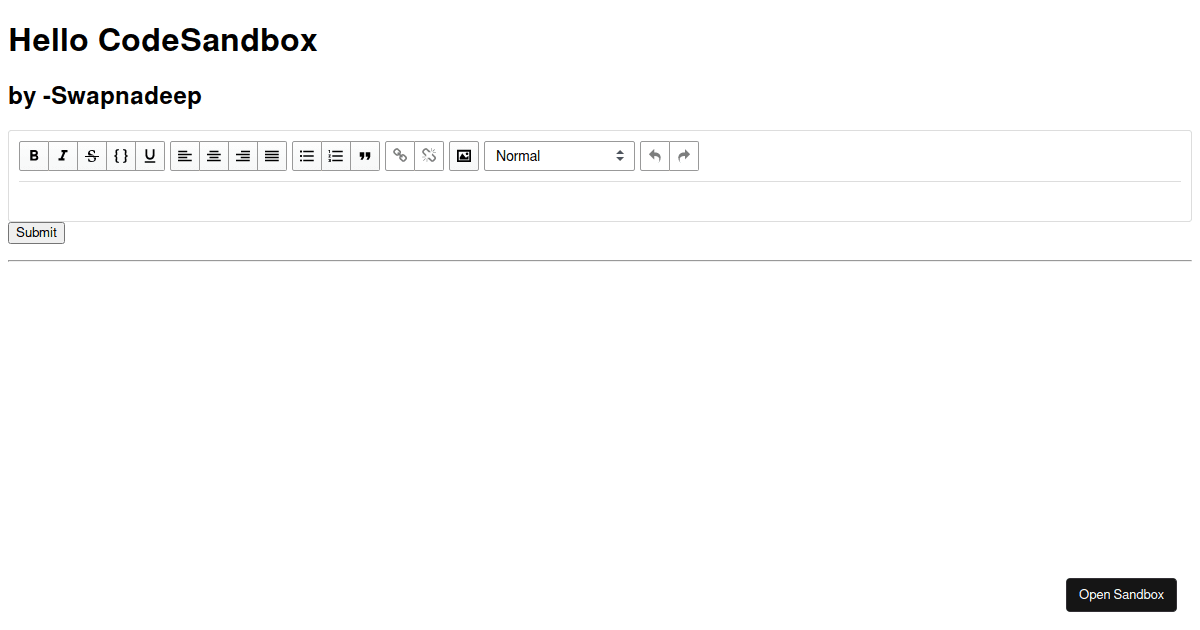Undo the last edit

pos(654,156)
